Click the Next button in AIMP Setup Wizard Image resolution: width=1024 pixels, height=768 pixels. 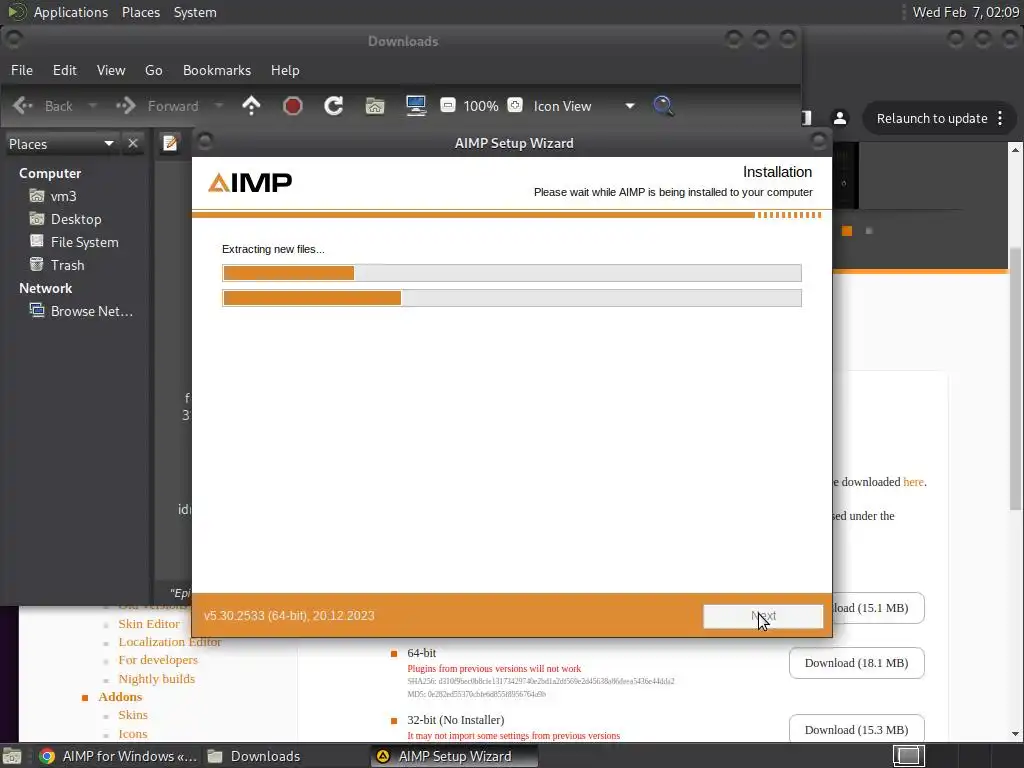763,616
